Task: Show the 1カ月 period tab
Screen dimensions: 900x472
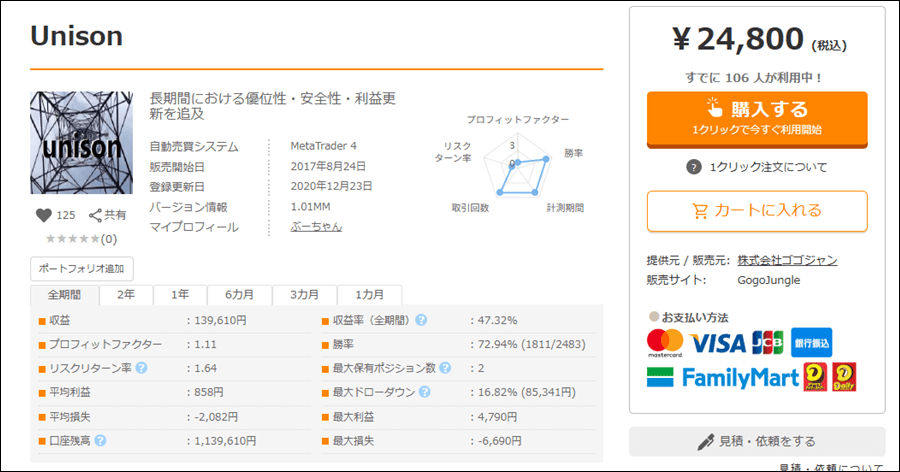Action: [370, 295]
